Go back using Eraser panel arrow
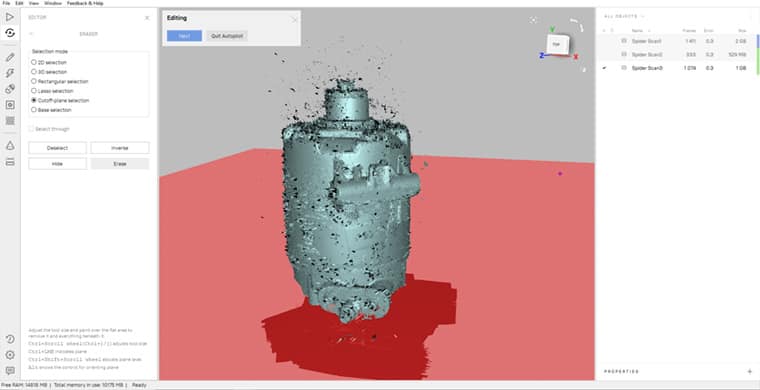This screenshot has width=760, height=390. 32,34
